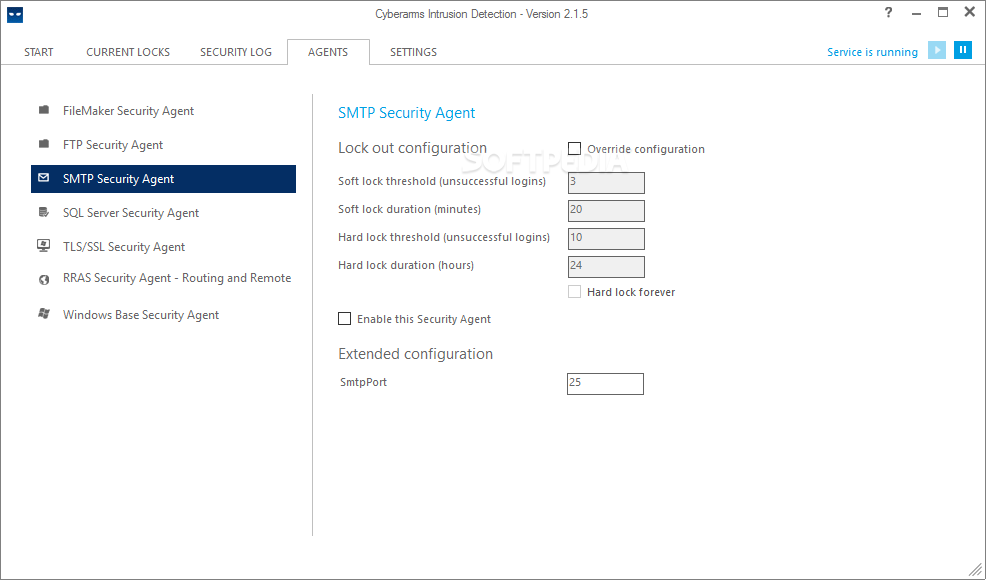986x580 pixels.
Task: Open the CURRENT LOCKS tab
Action: click(128, 52)
